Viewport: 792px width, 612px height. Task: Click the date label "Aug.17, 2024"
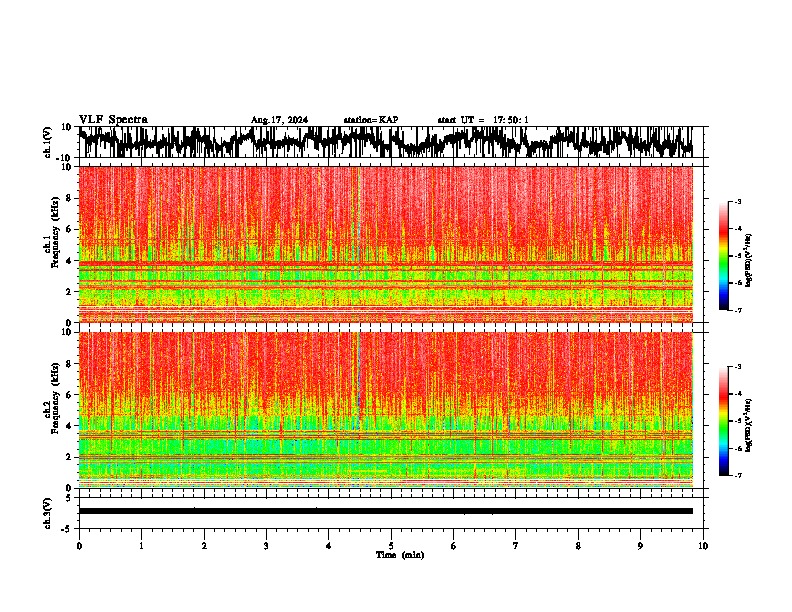[279, 120]
